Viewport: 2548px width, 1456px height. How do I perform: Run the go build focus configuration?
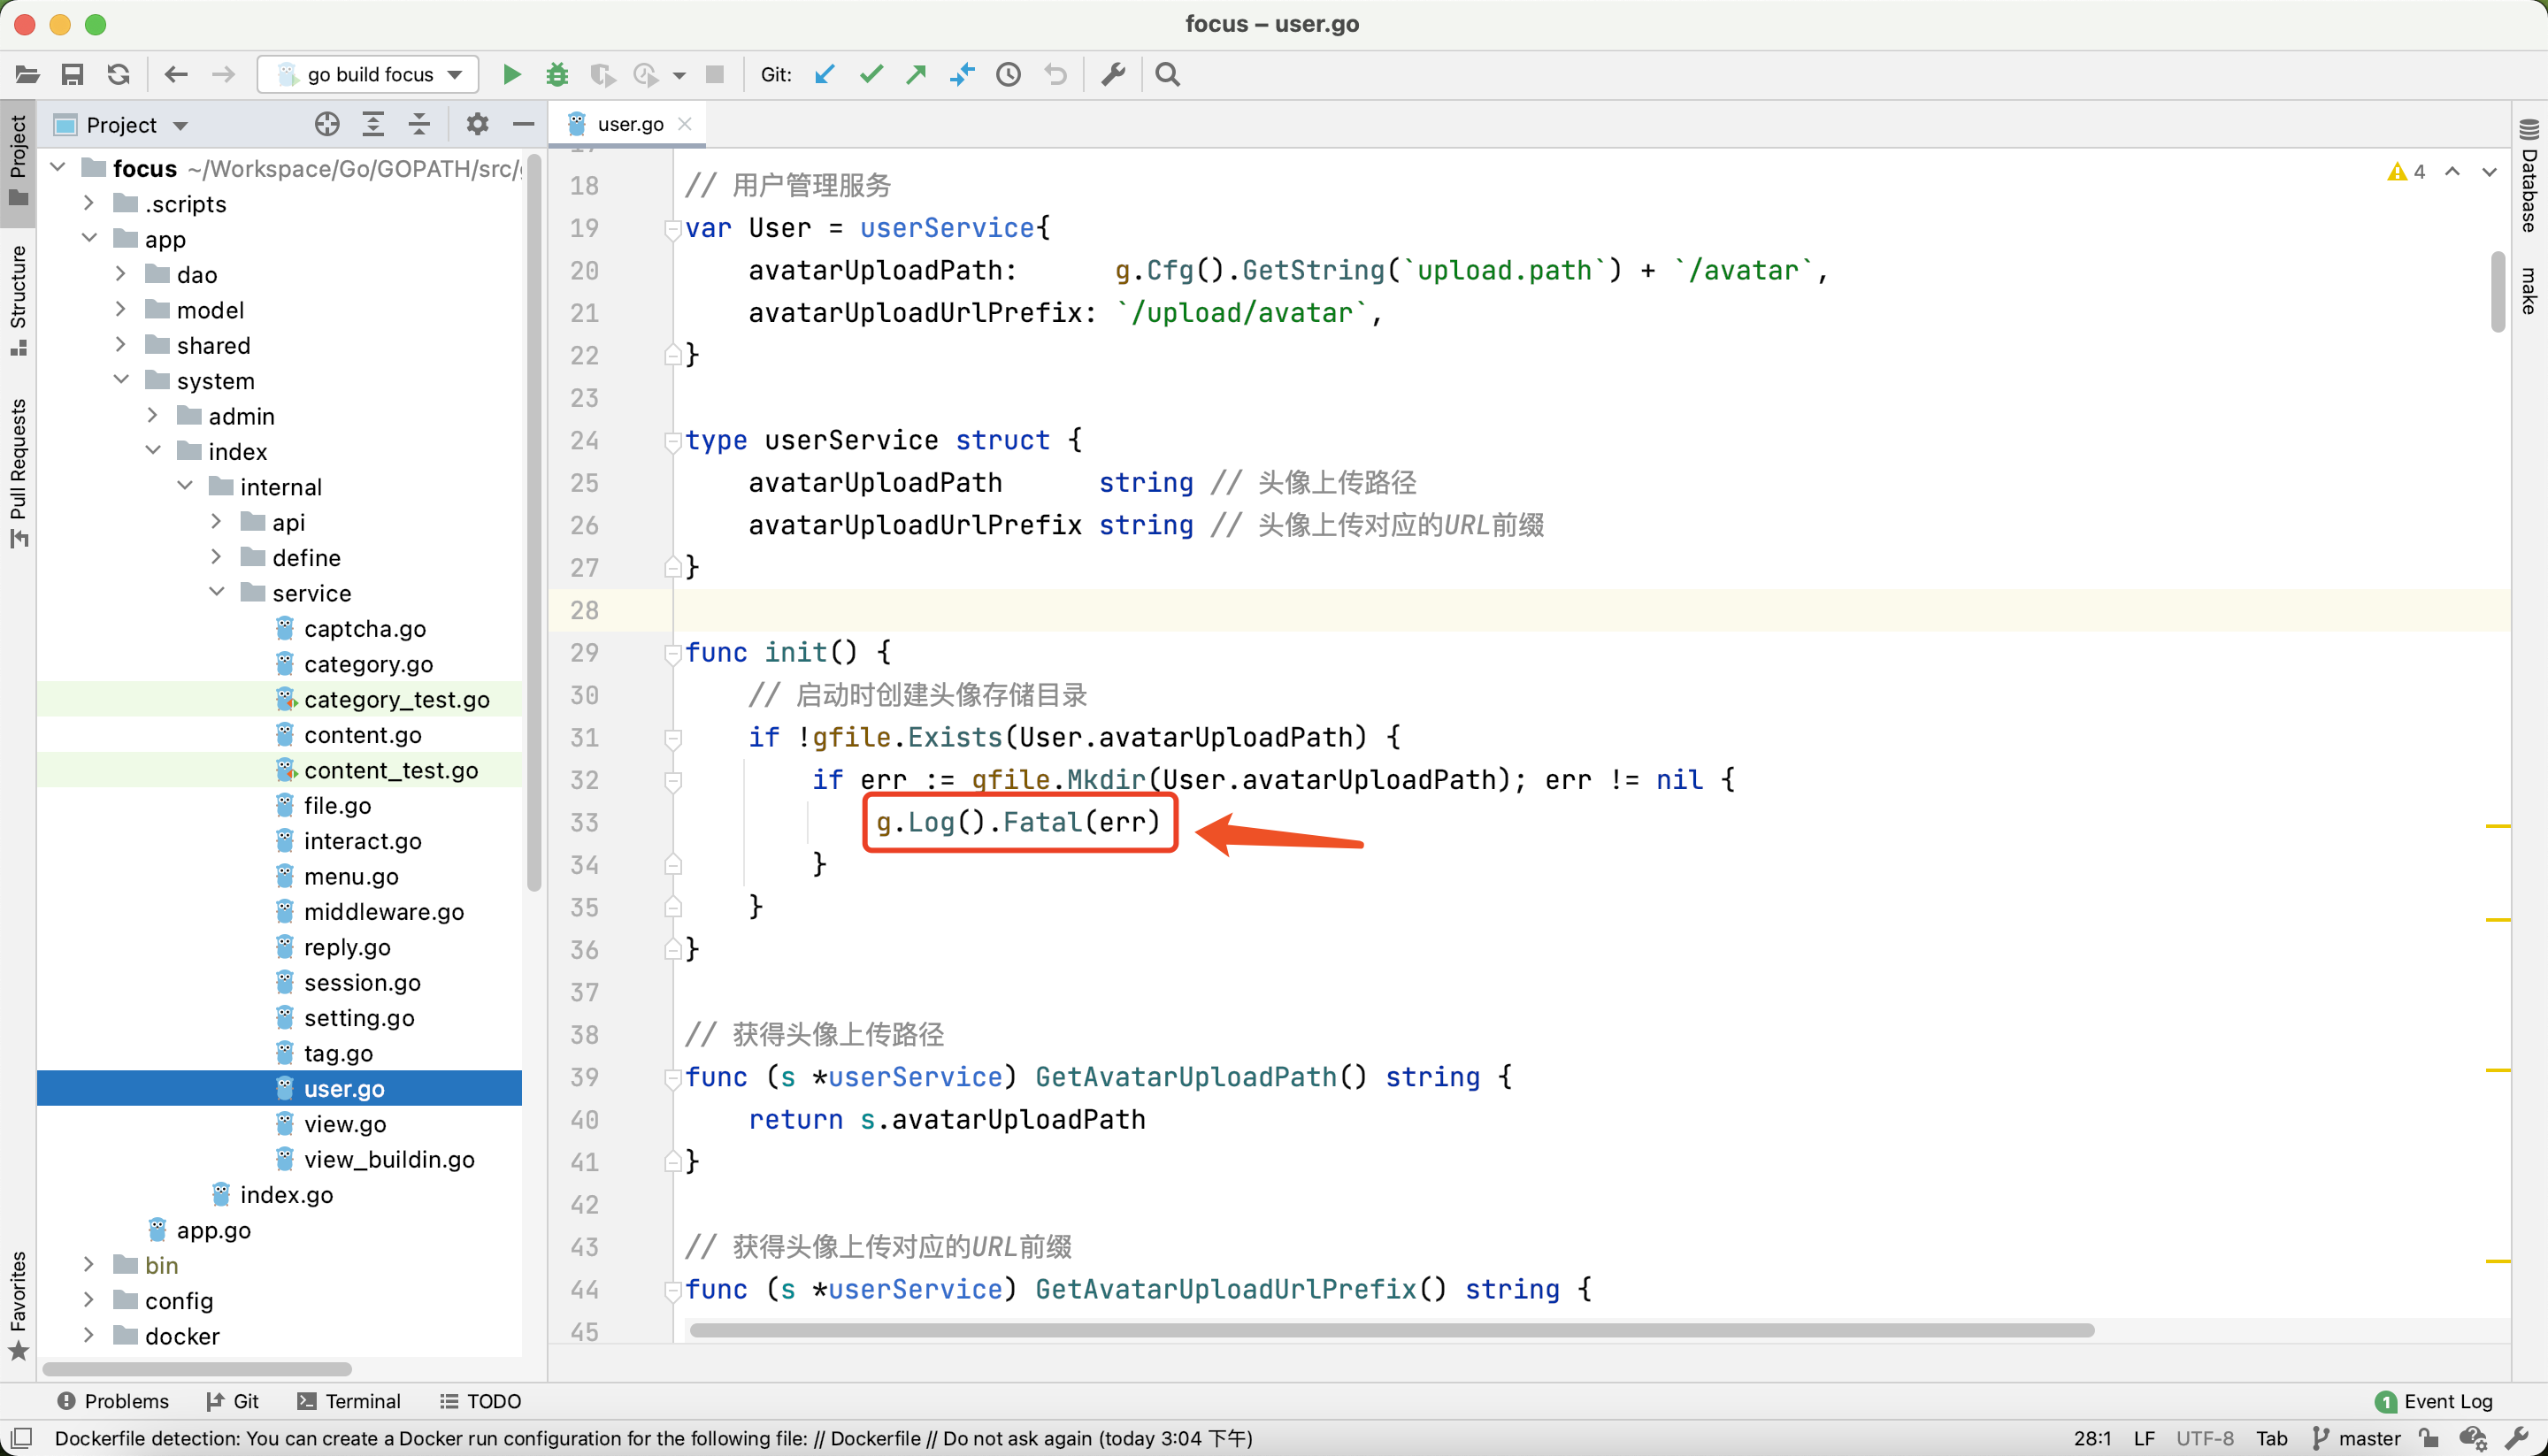pos(511,74)
